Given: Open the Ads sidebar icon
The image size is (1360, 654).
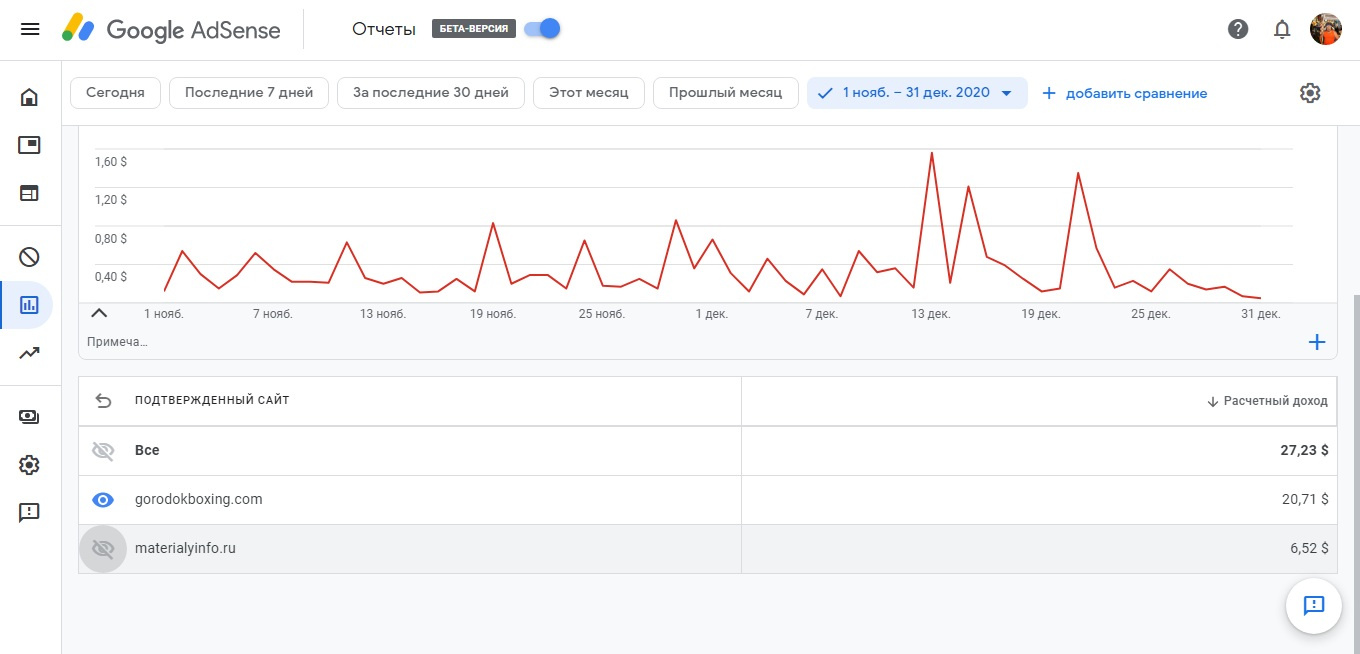Looking at the screenshot, I should click(29, 146).
